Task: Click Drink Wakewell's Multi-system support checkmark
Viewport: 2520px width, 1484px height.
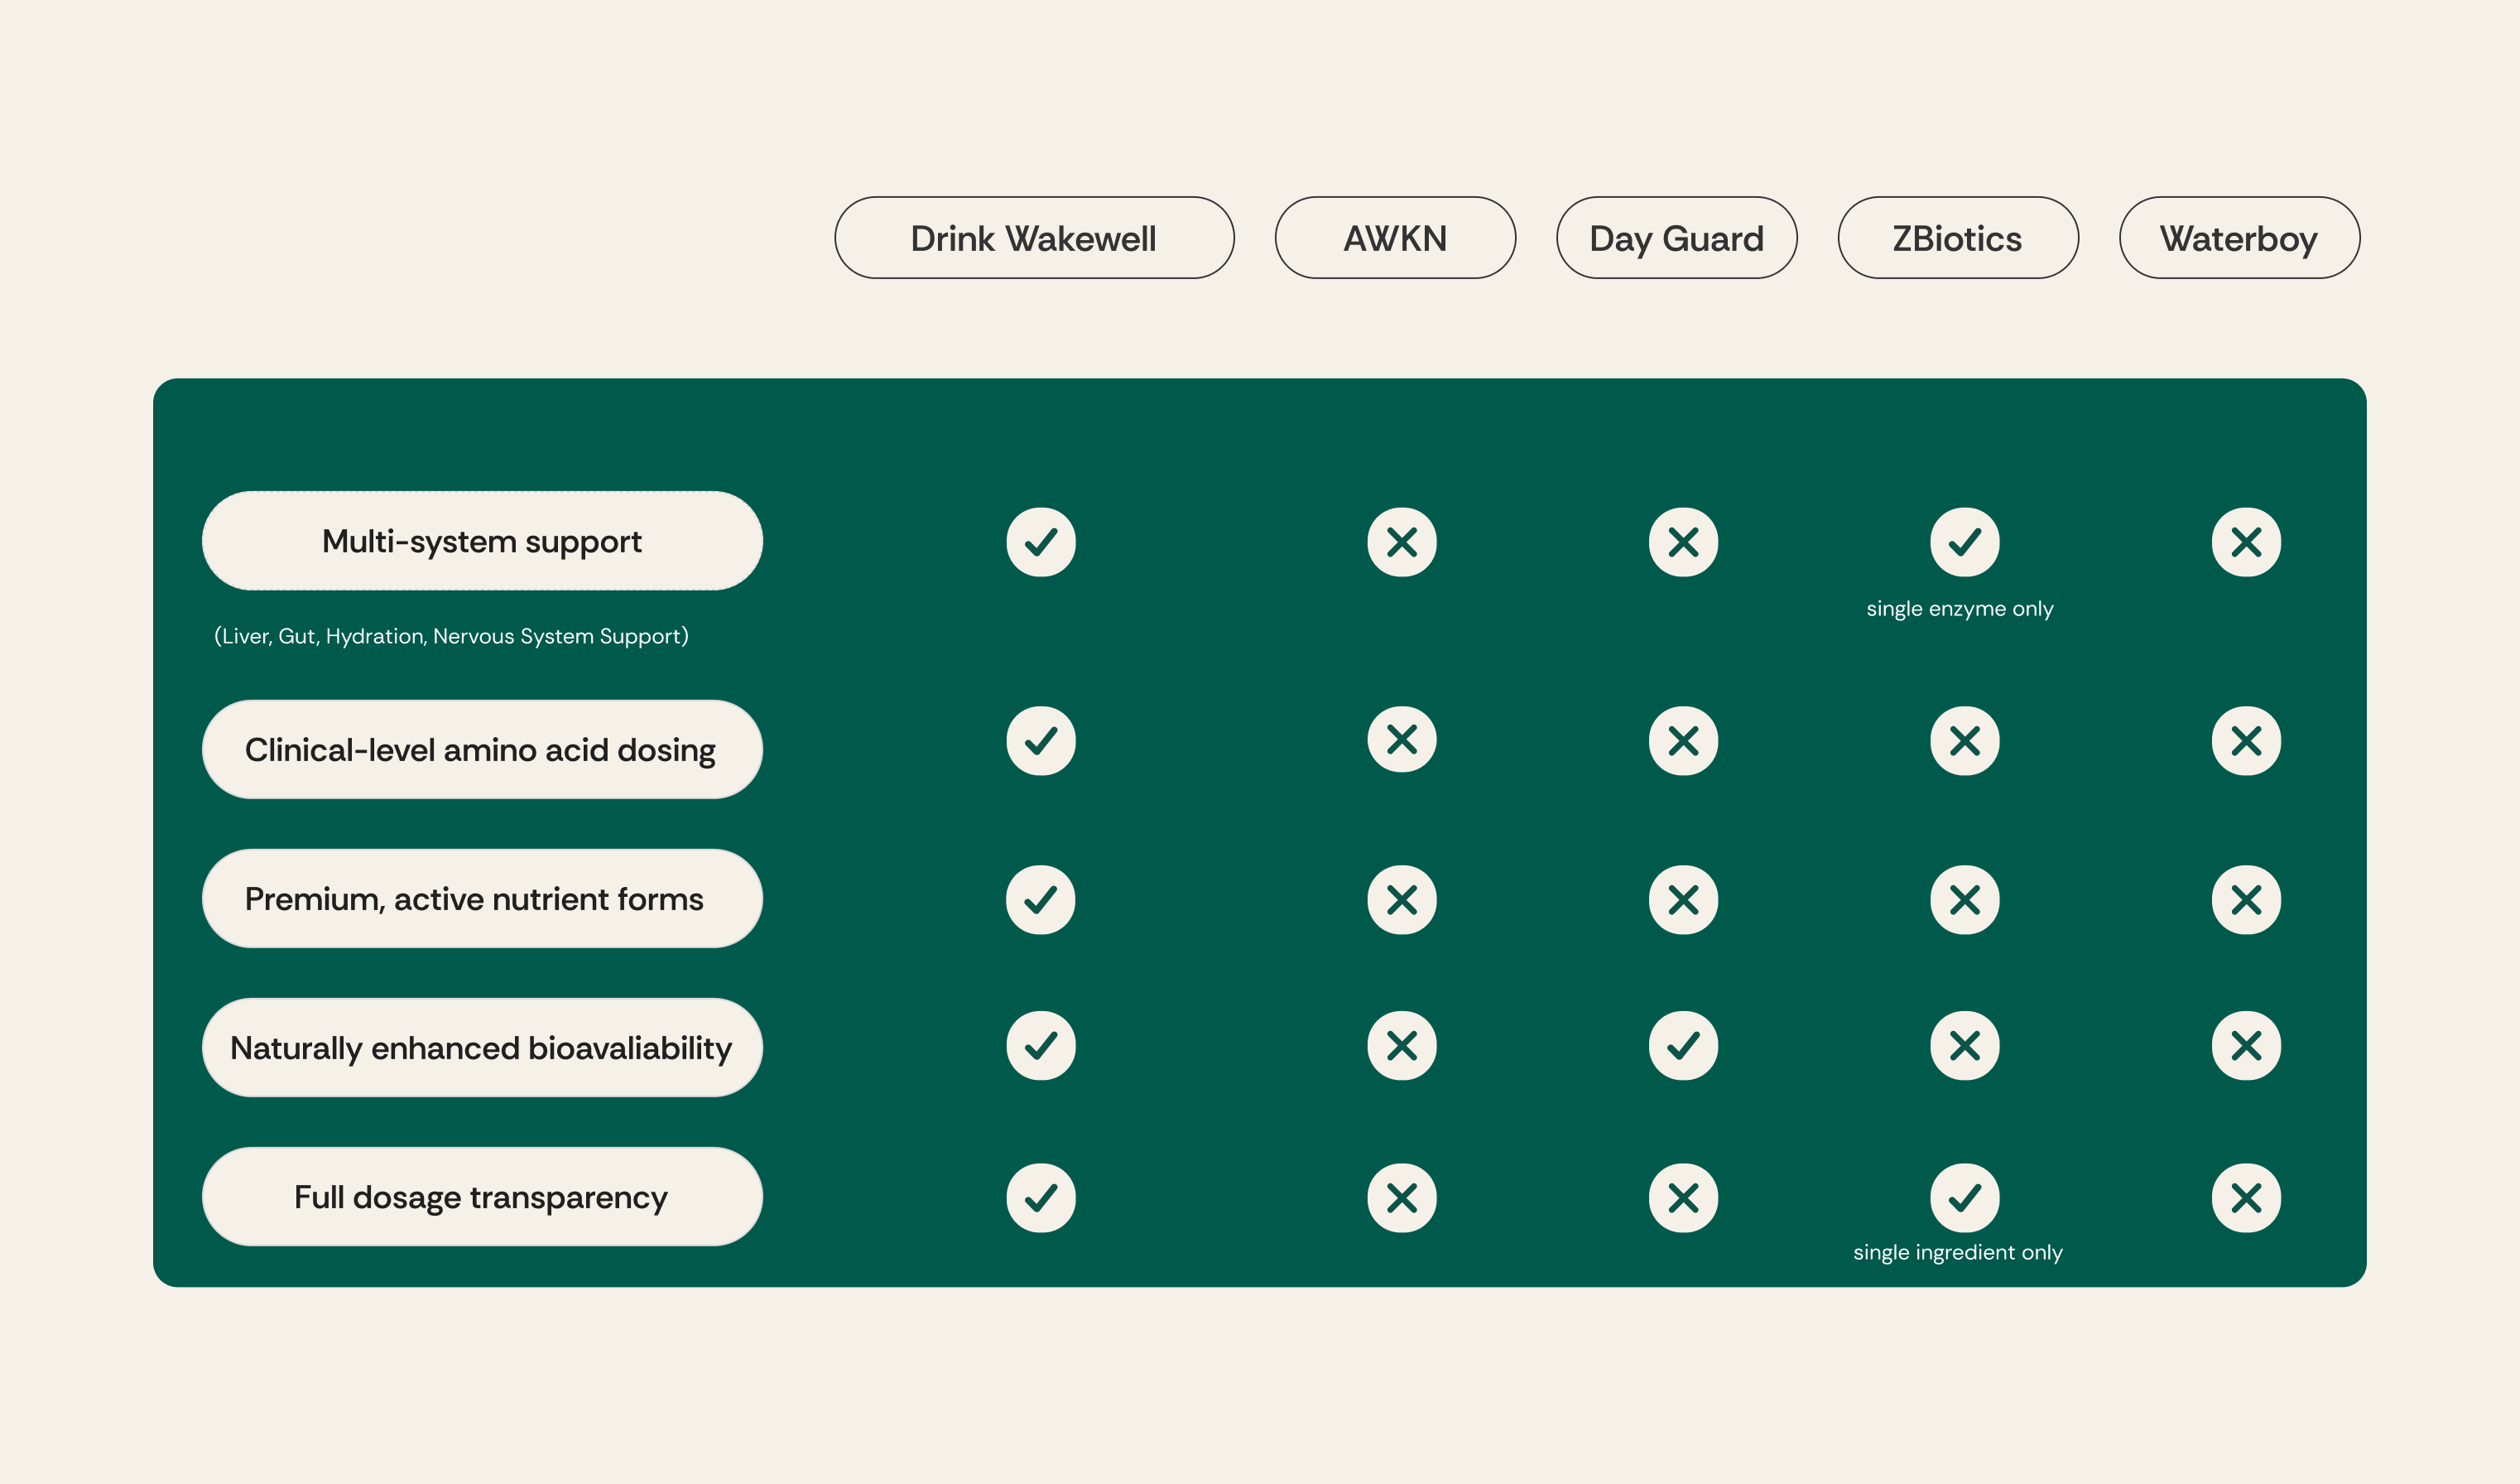Action: (x=1040, y=542)
